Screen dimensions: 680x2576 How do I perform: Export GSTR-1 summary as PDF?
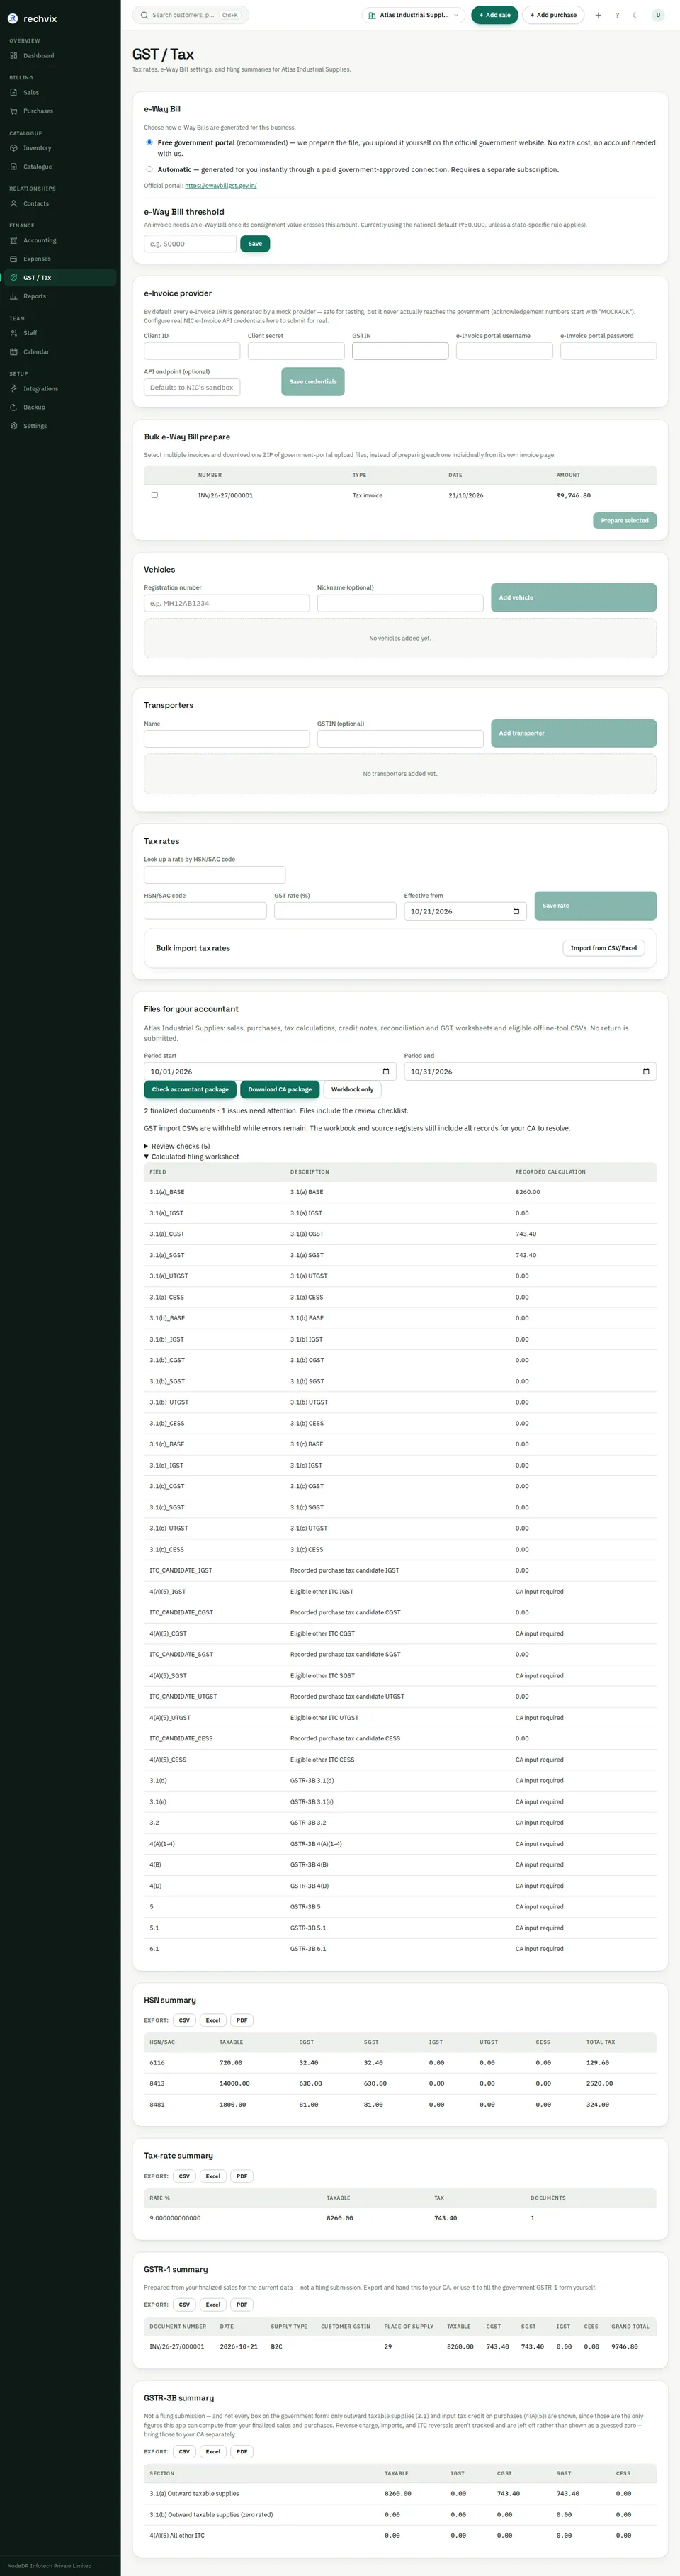(242, 2304)
